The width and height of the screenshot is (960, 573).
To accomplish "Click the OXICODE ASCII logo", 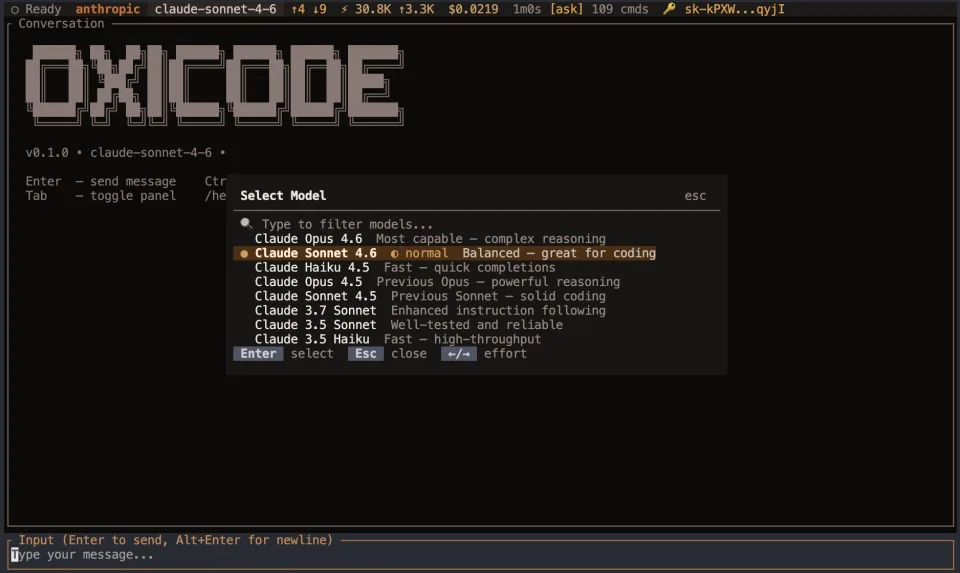I will pos(214,84).
